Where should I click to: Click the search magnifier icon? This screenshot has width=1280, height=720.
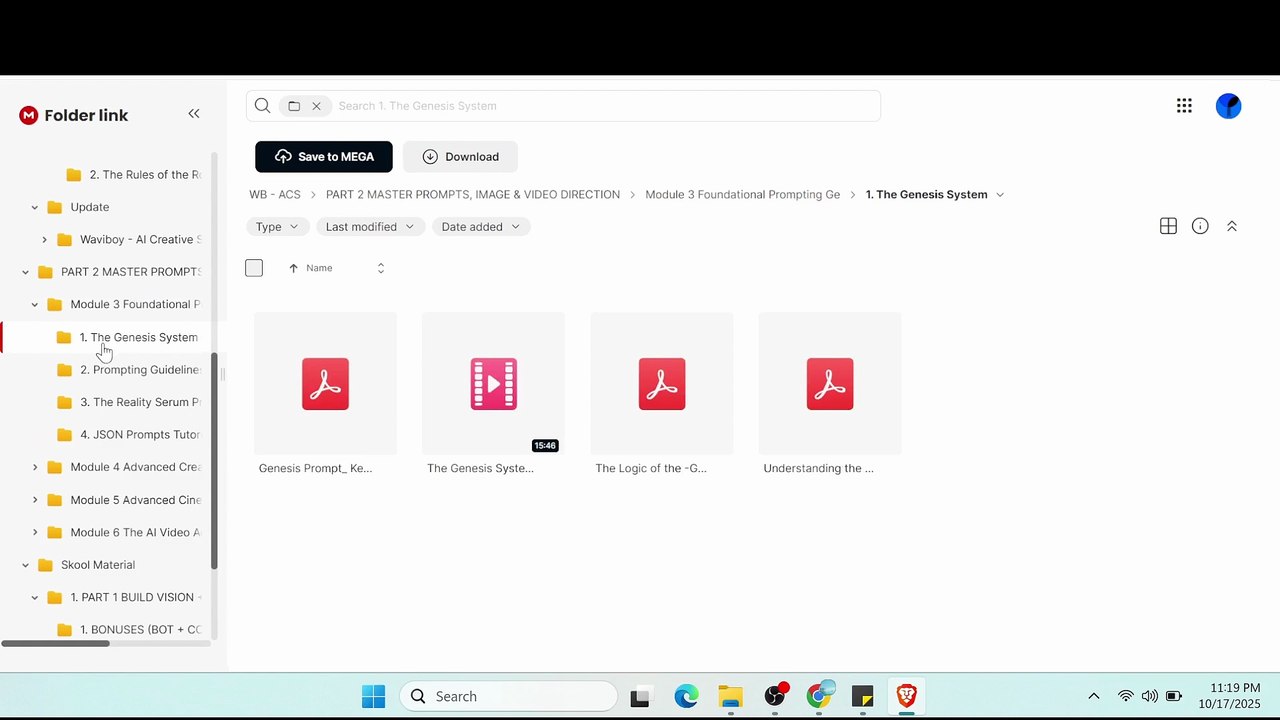pos(262,106)
